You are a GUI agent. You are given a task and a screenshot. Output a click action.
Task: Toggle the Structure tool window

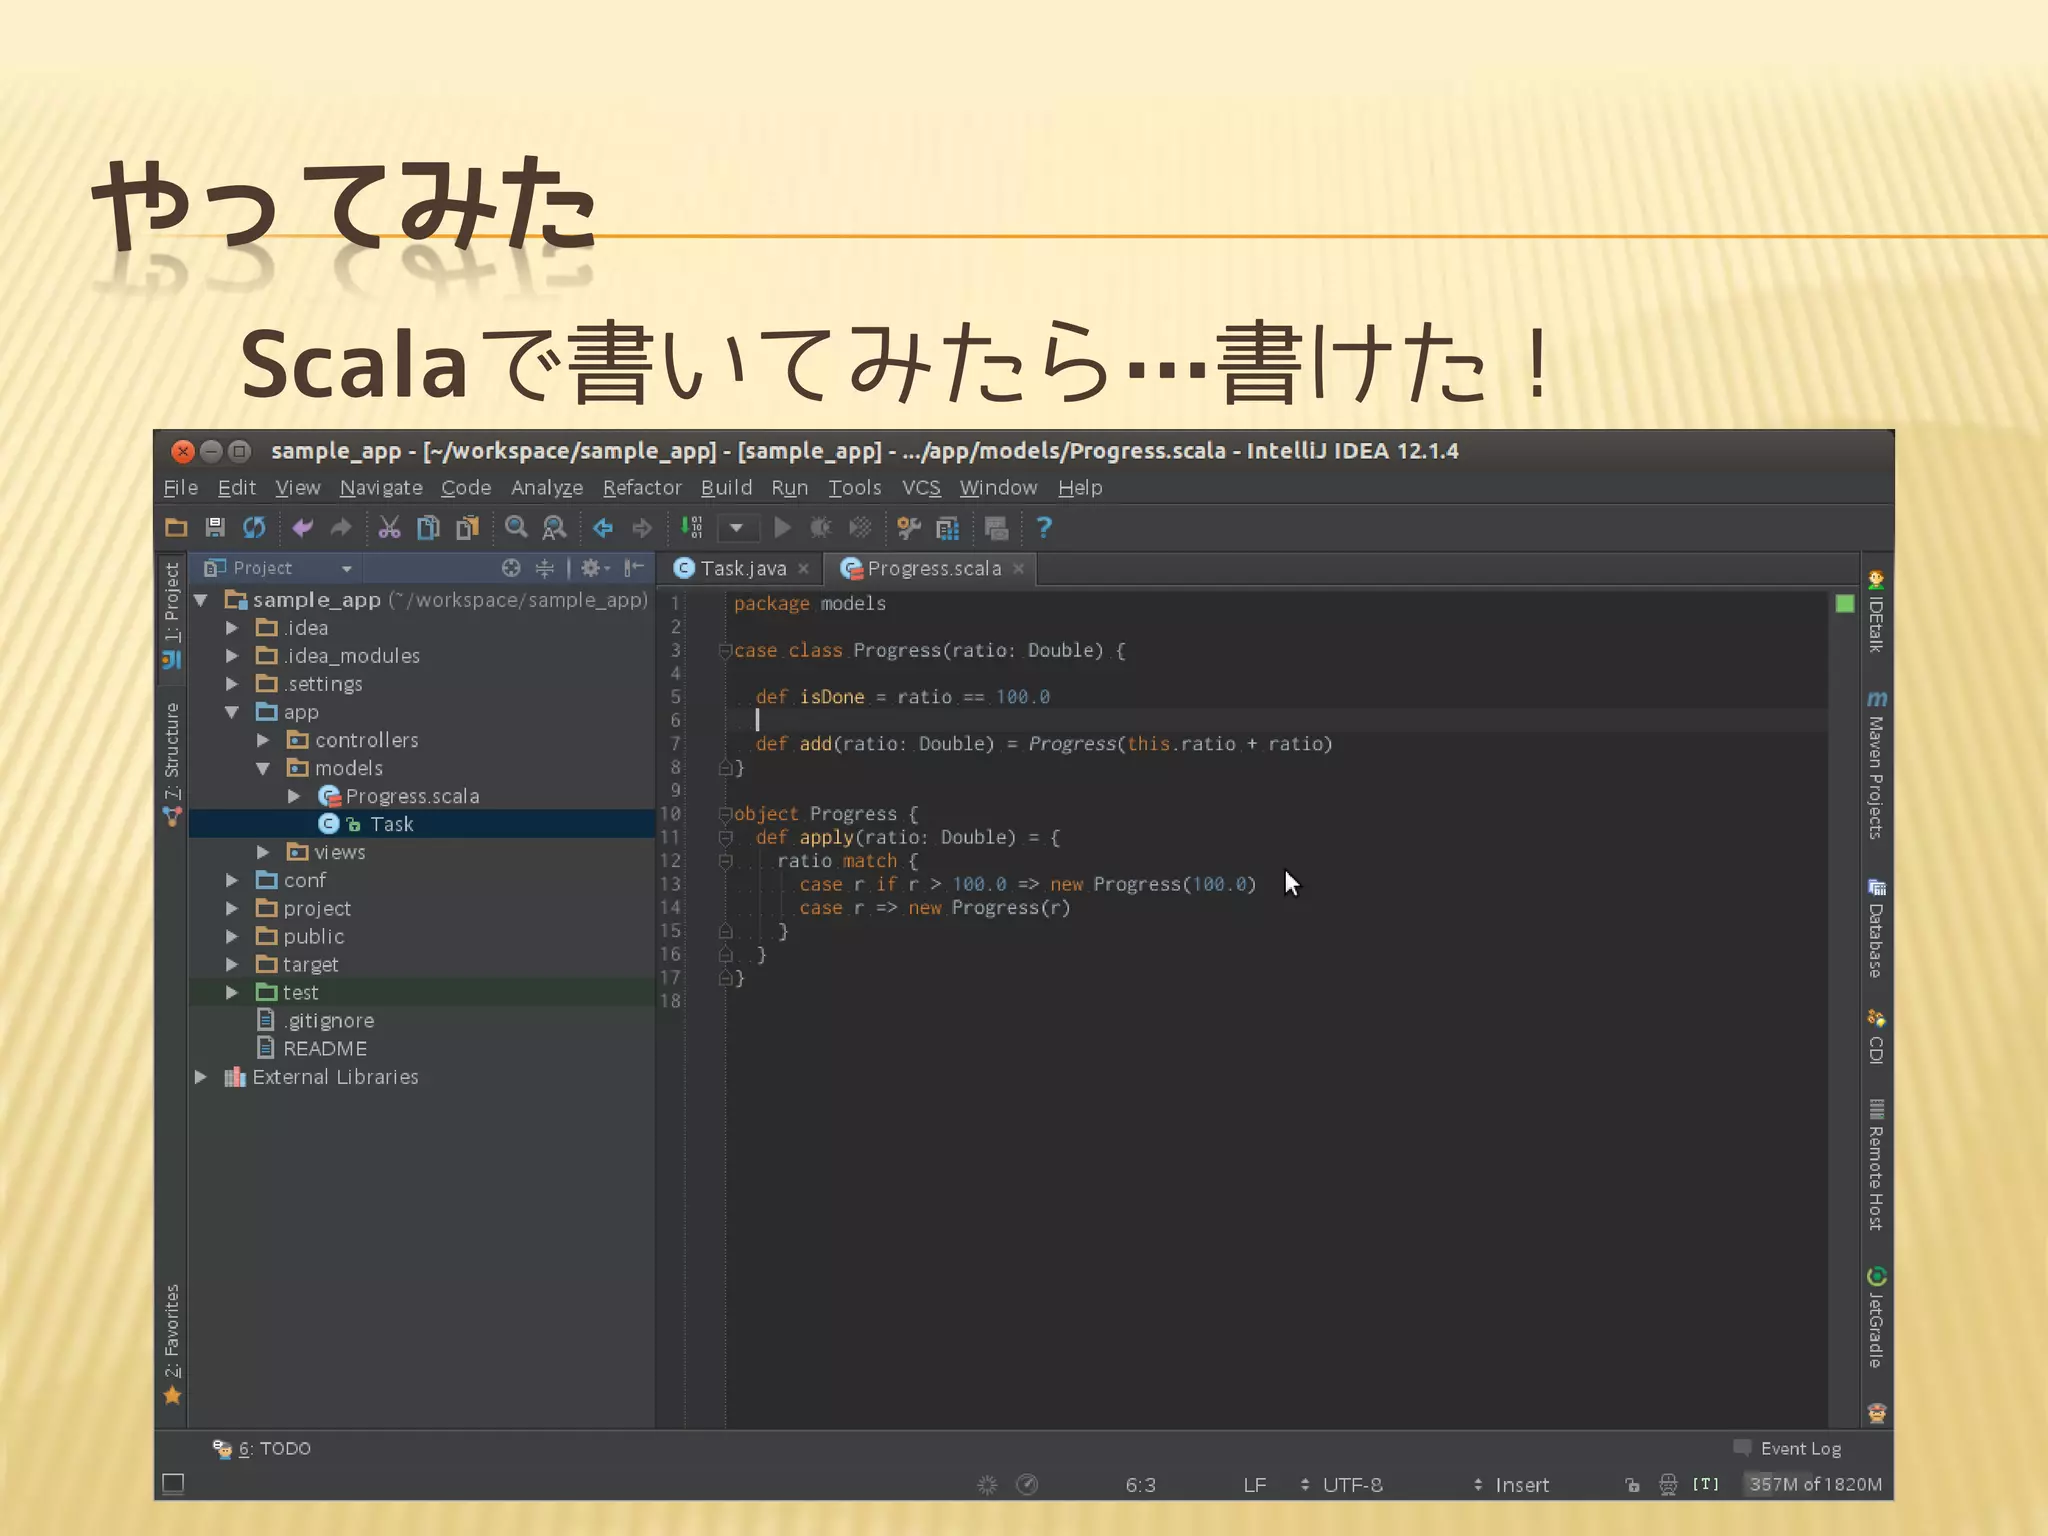[x=172, y=764]
